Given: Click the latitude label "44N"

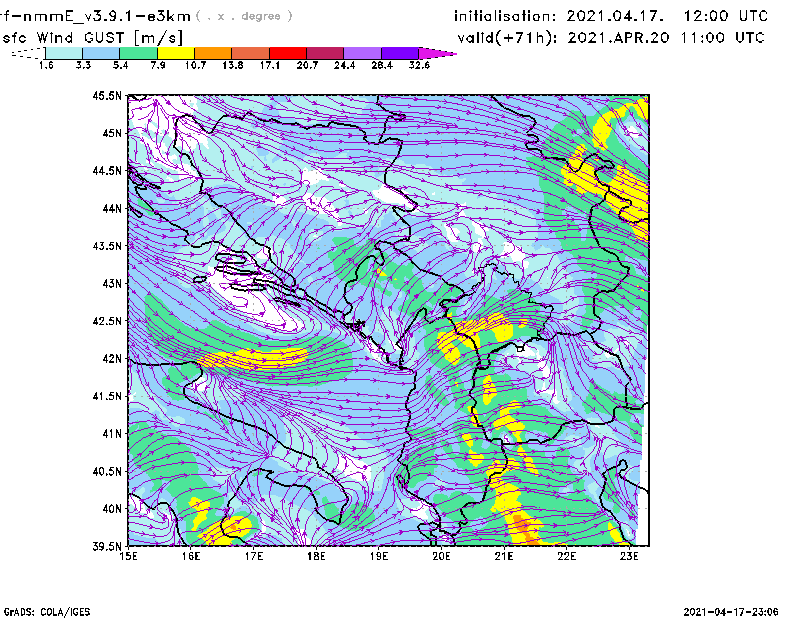Looking at the screenshot, I should (112, 208).
